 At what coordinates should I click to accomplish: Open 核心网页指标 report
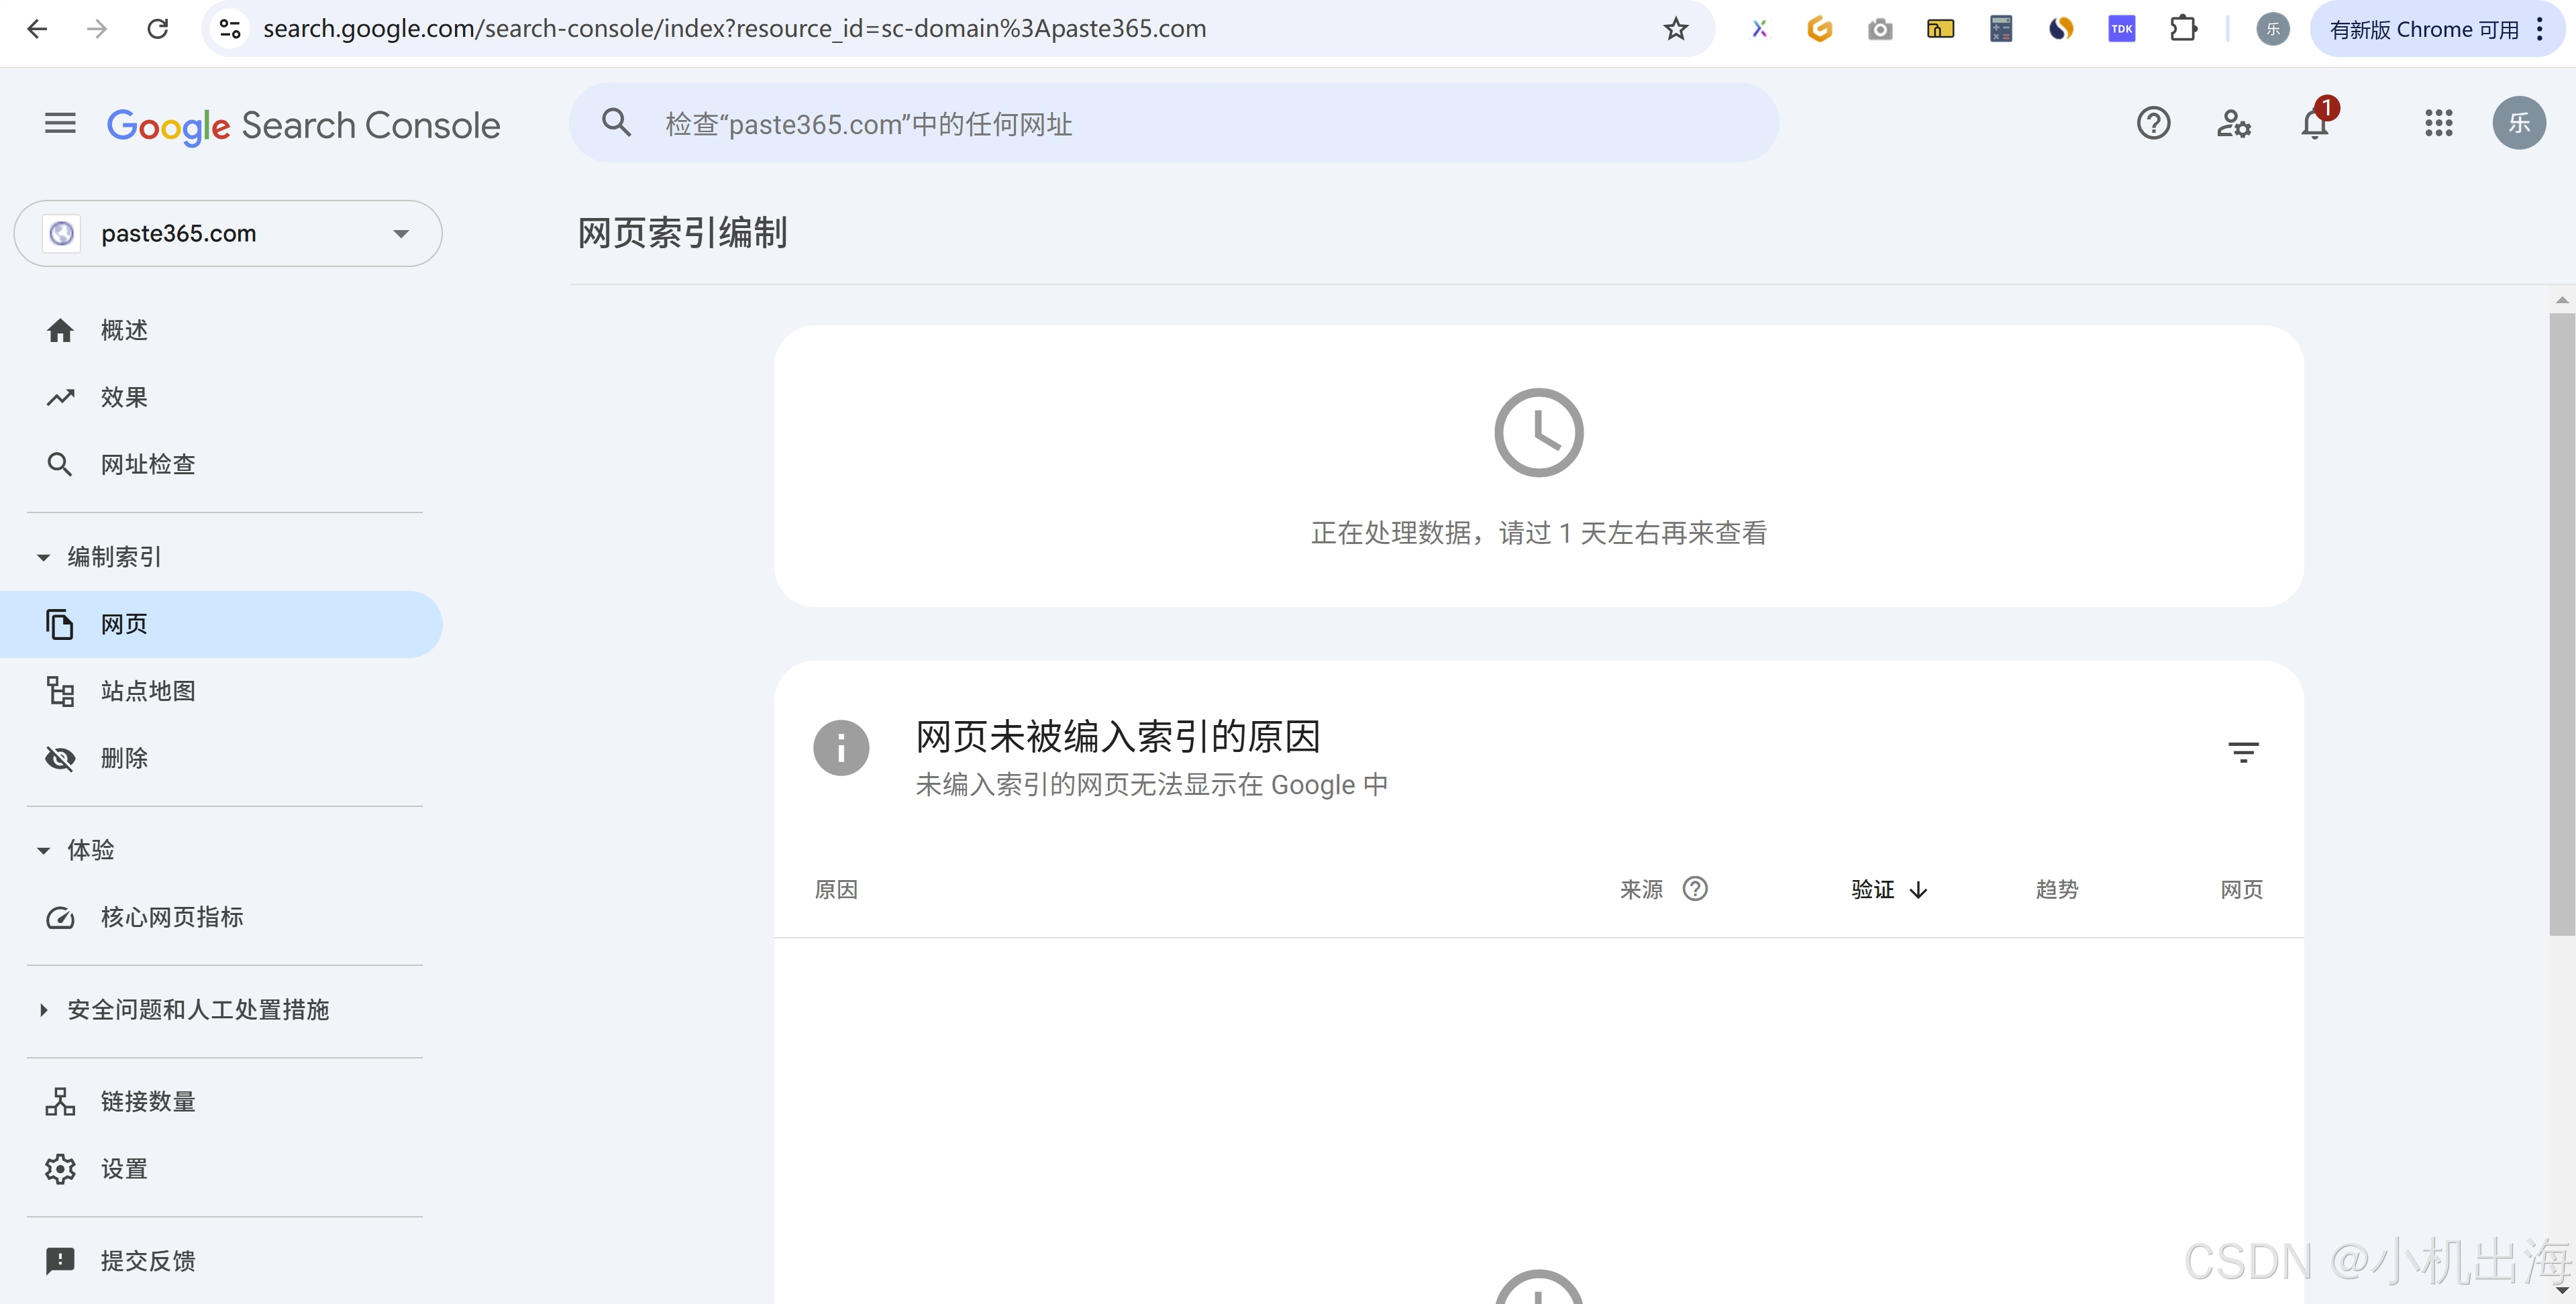pyautogui.click(x=171, y=917)
